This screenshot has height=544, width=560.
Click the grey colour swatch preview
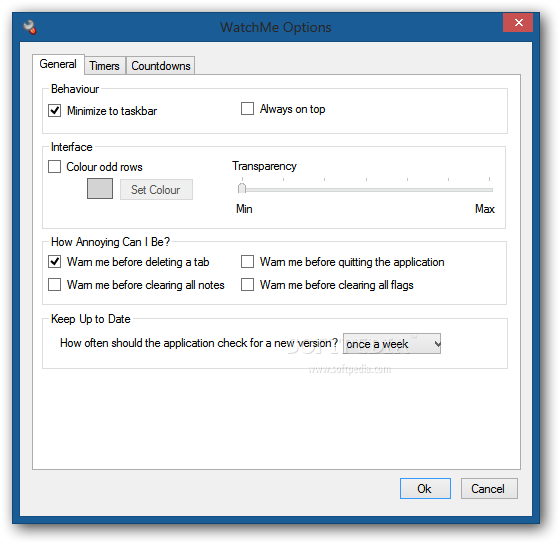point(100,189)
